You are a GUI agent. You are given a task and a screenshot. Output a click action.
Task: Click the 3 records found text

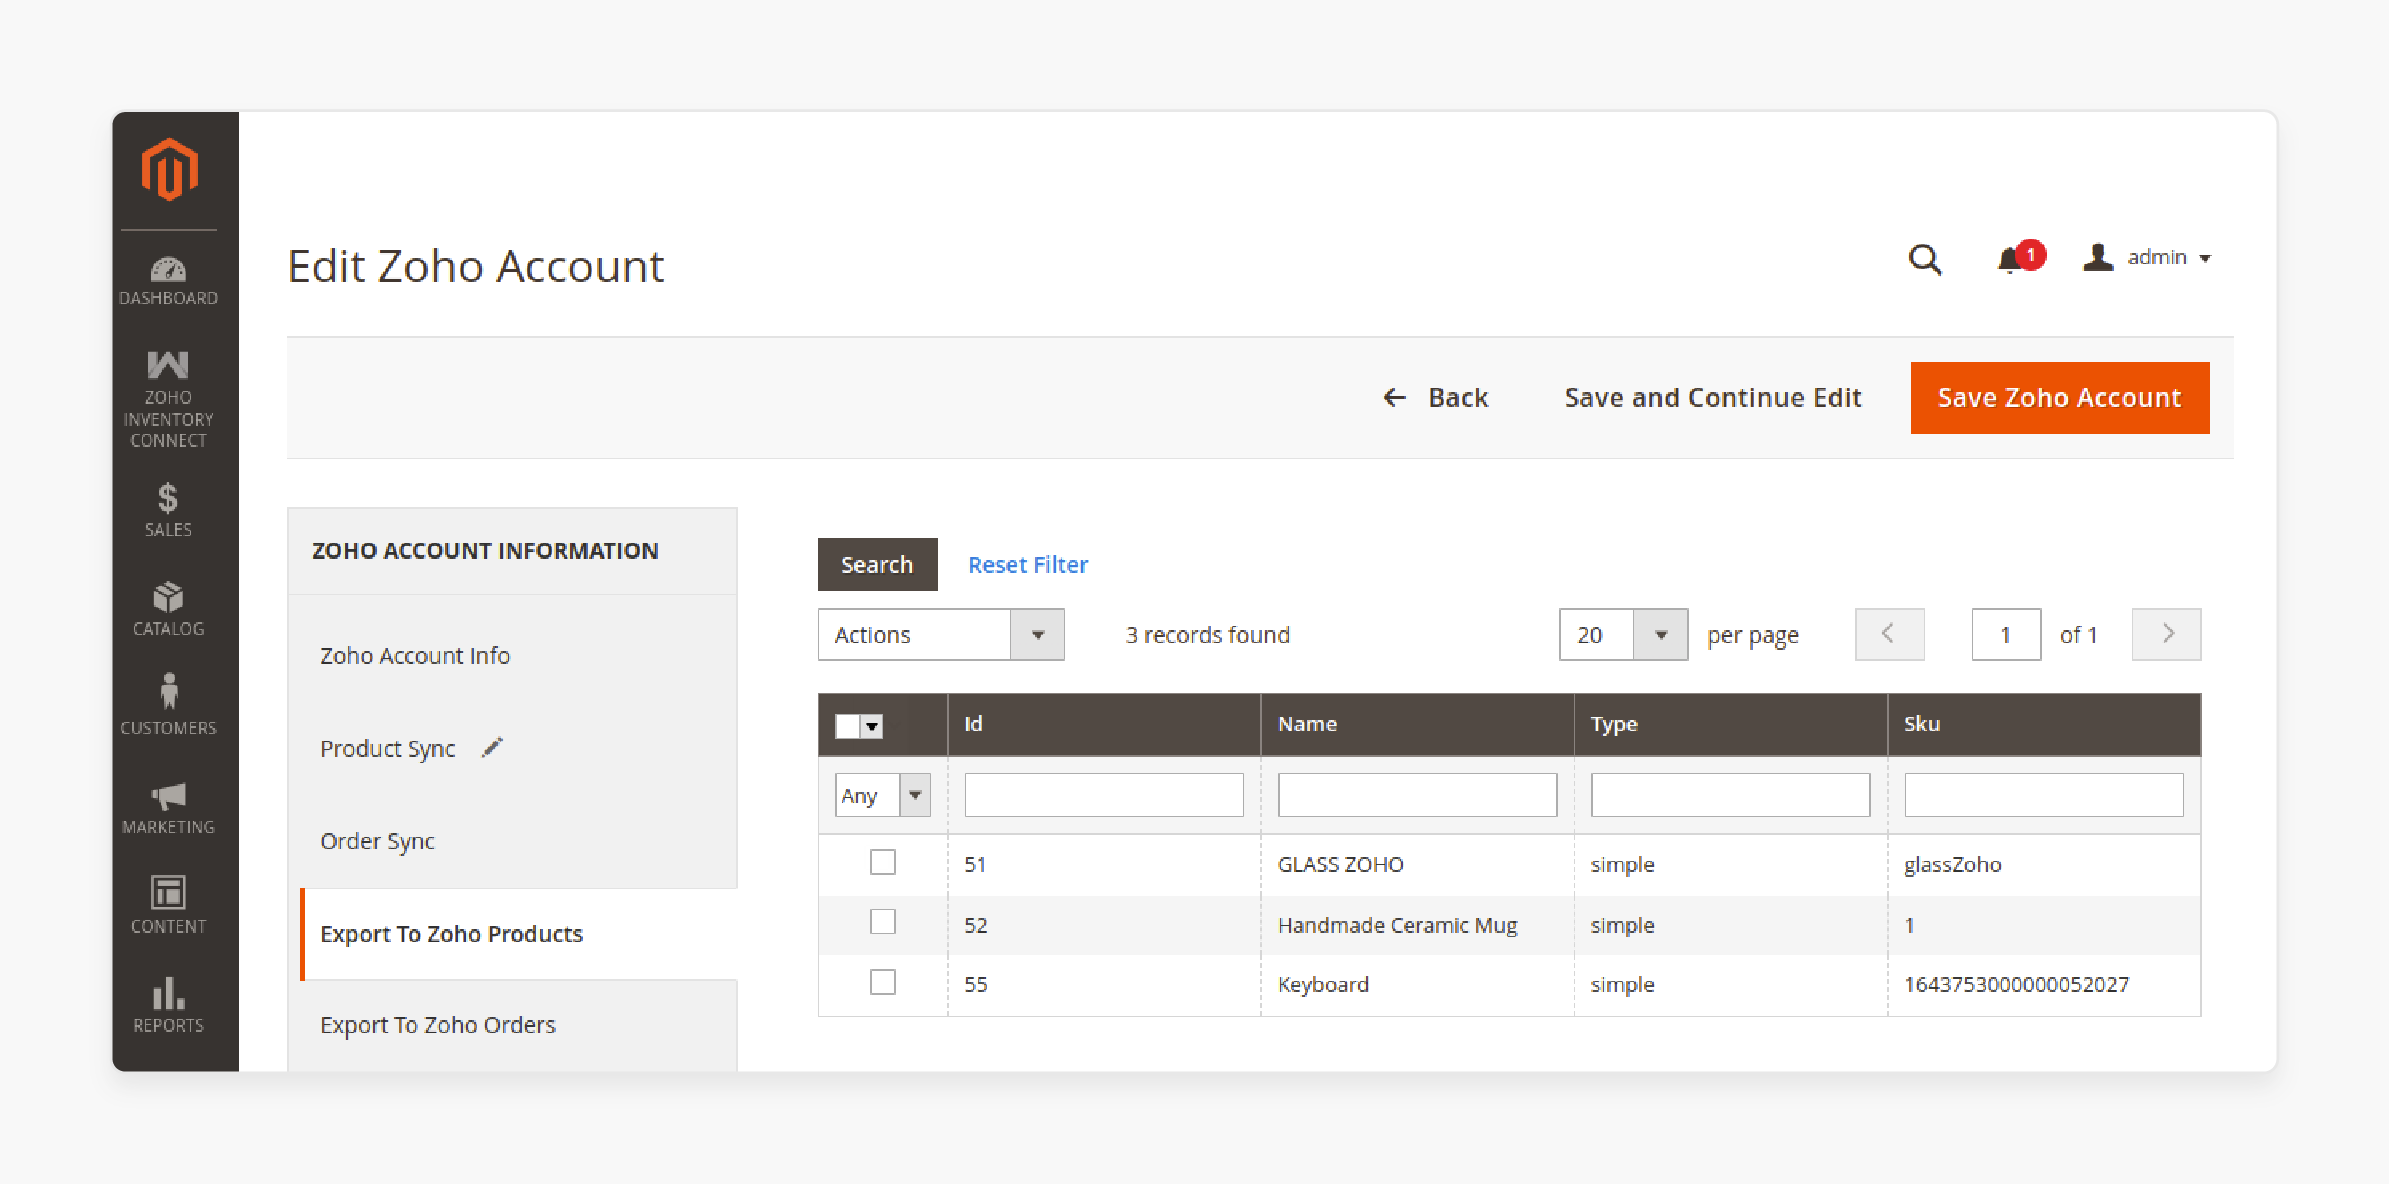1207,635
